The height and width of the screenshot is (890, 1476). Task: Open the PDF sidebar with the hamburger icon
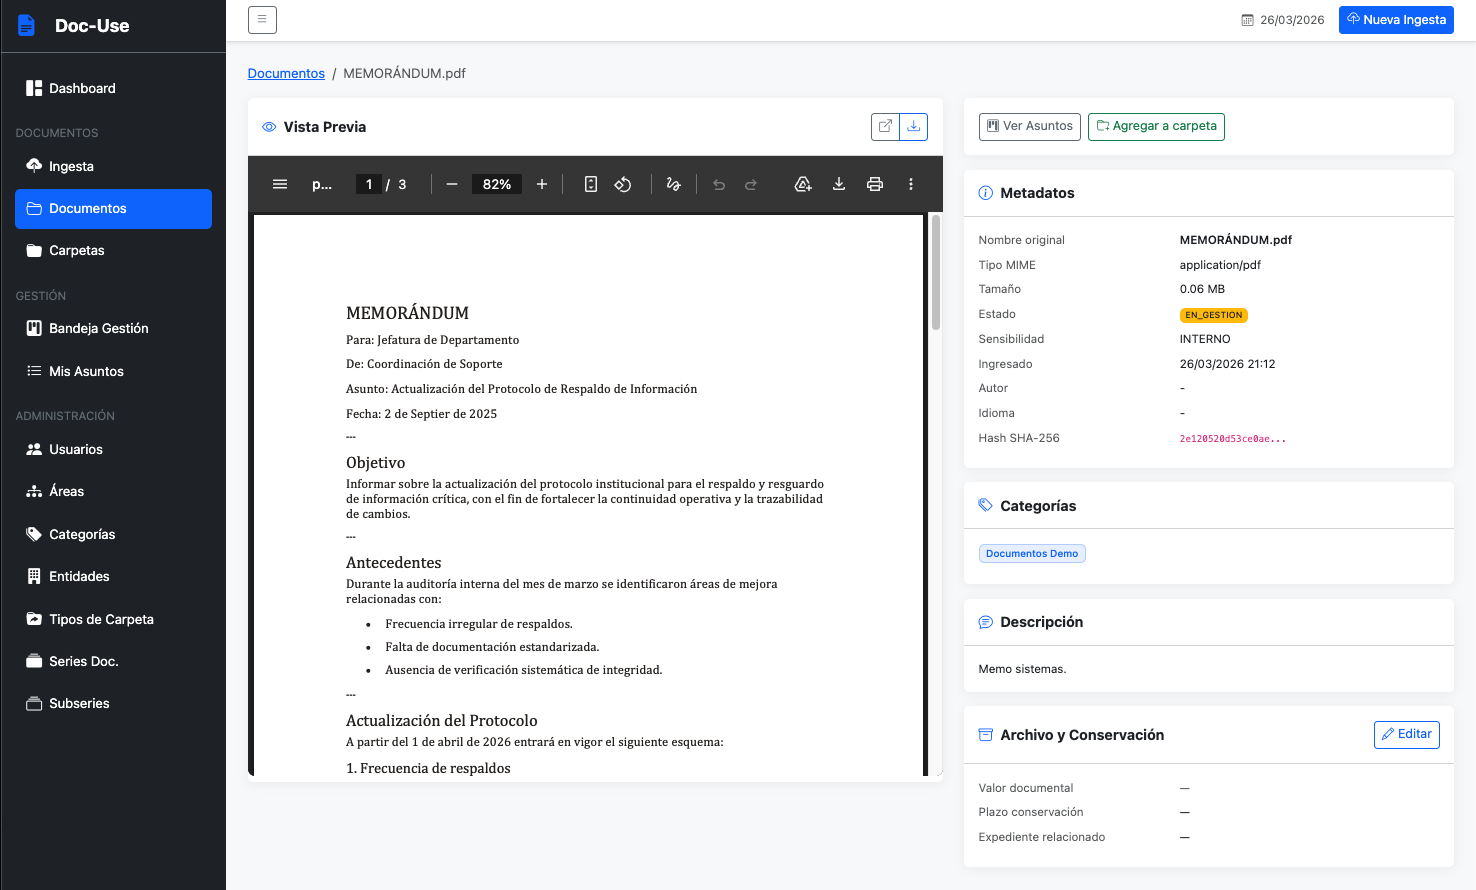click(x=280, y=184)
